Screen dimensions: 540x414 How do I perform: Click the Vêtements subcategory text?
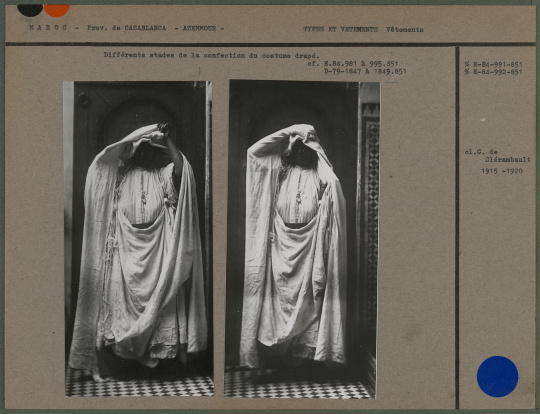pyautogui.click(x=405, y=30)
